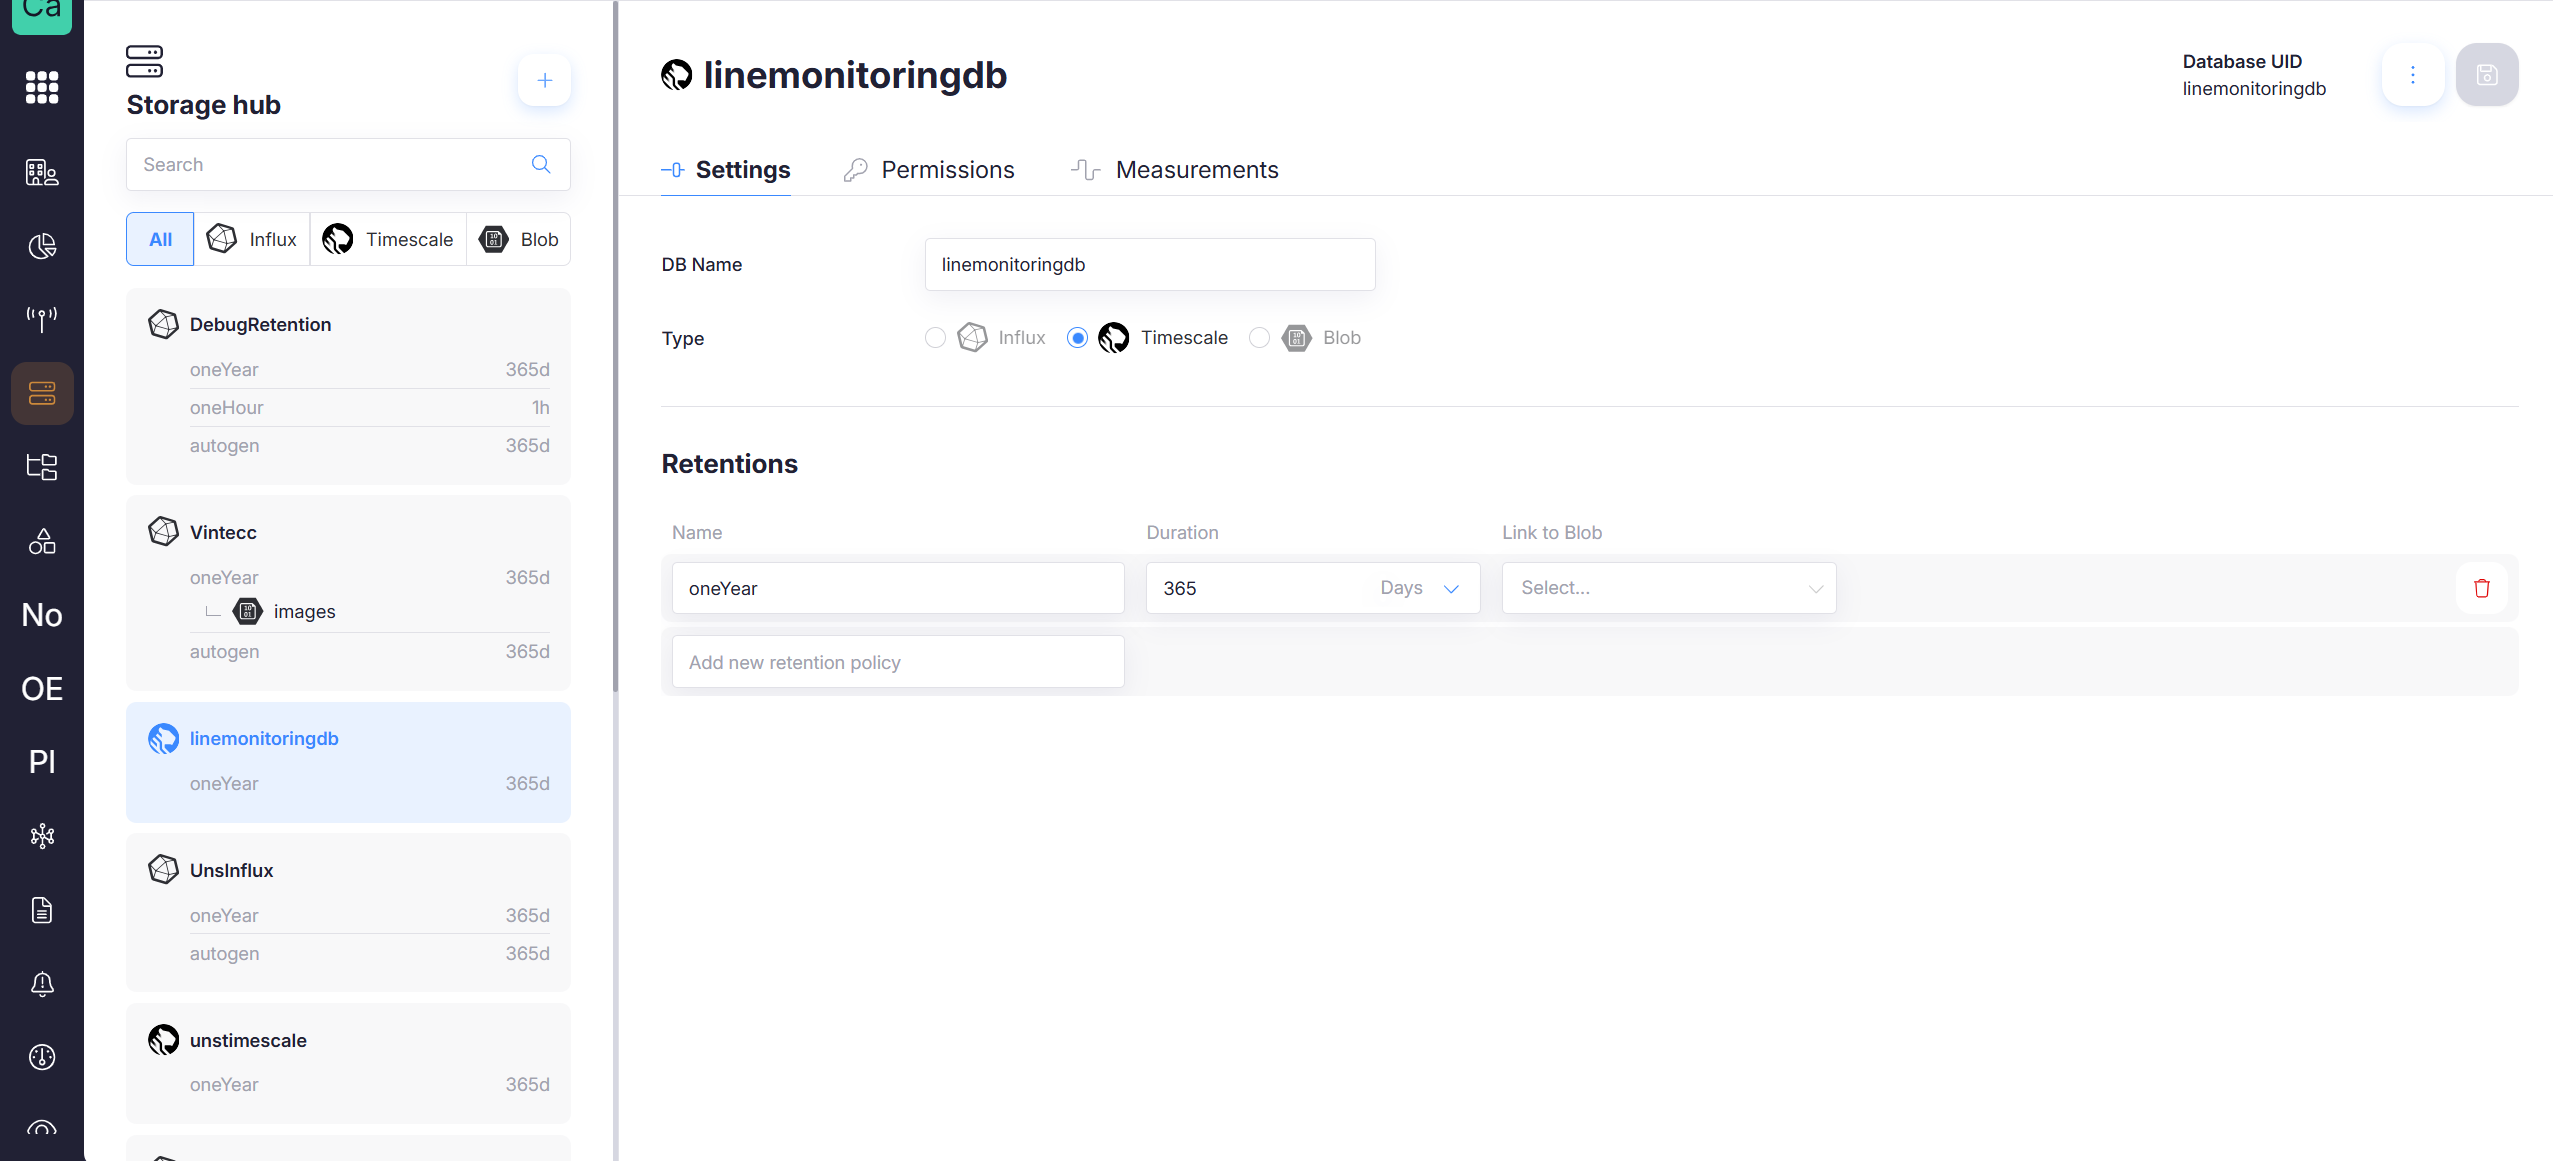The width and height of the screenshot is (2553, 1161).
Task: Open the gauge clock icon in sidebar
Action: pyautogui.click(x=42, y=1057)
